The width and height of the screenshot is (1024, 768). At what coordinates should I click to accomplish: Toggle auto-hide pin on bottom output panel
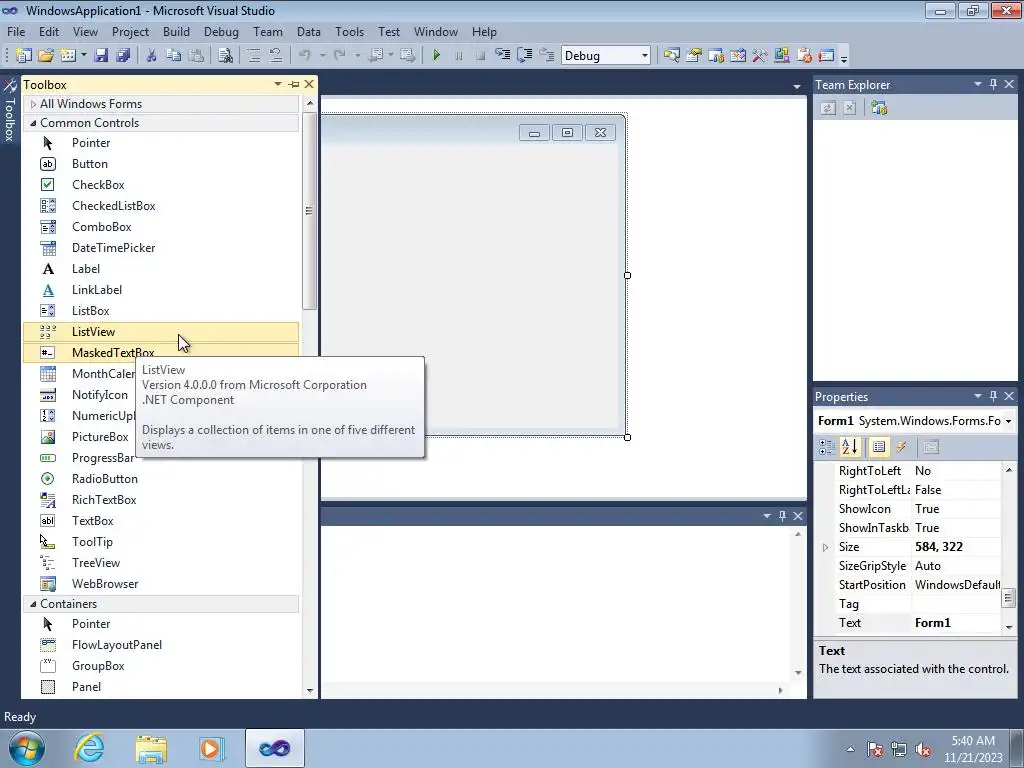pyautogui.click(x=782, y=516)
